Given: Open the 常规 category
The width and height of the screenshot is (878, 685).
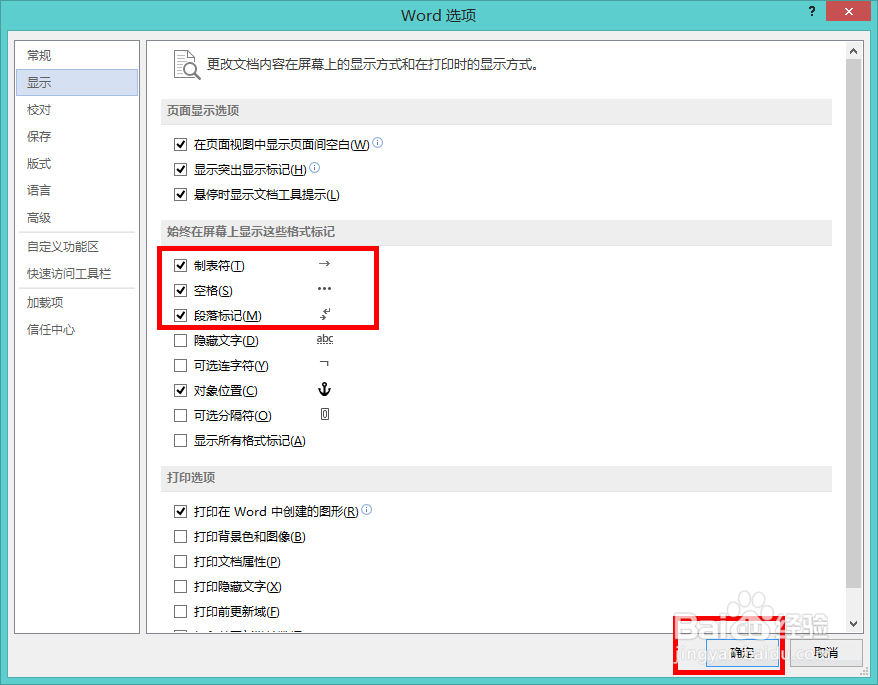Looking at the screenshot, I should click(77, 55).
